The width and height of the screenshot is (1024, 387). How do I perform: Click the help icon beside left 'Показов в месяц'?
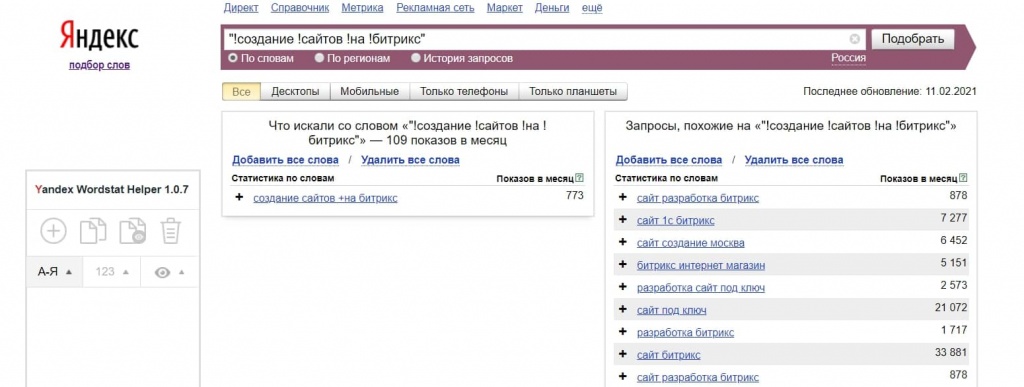[580, 178]
